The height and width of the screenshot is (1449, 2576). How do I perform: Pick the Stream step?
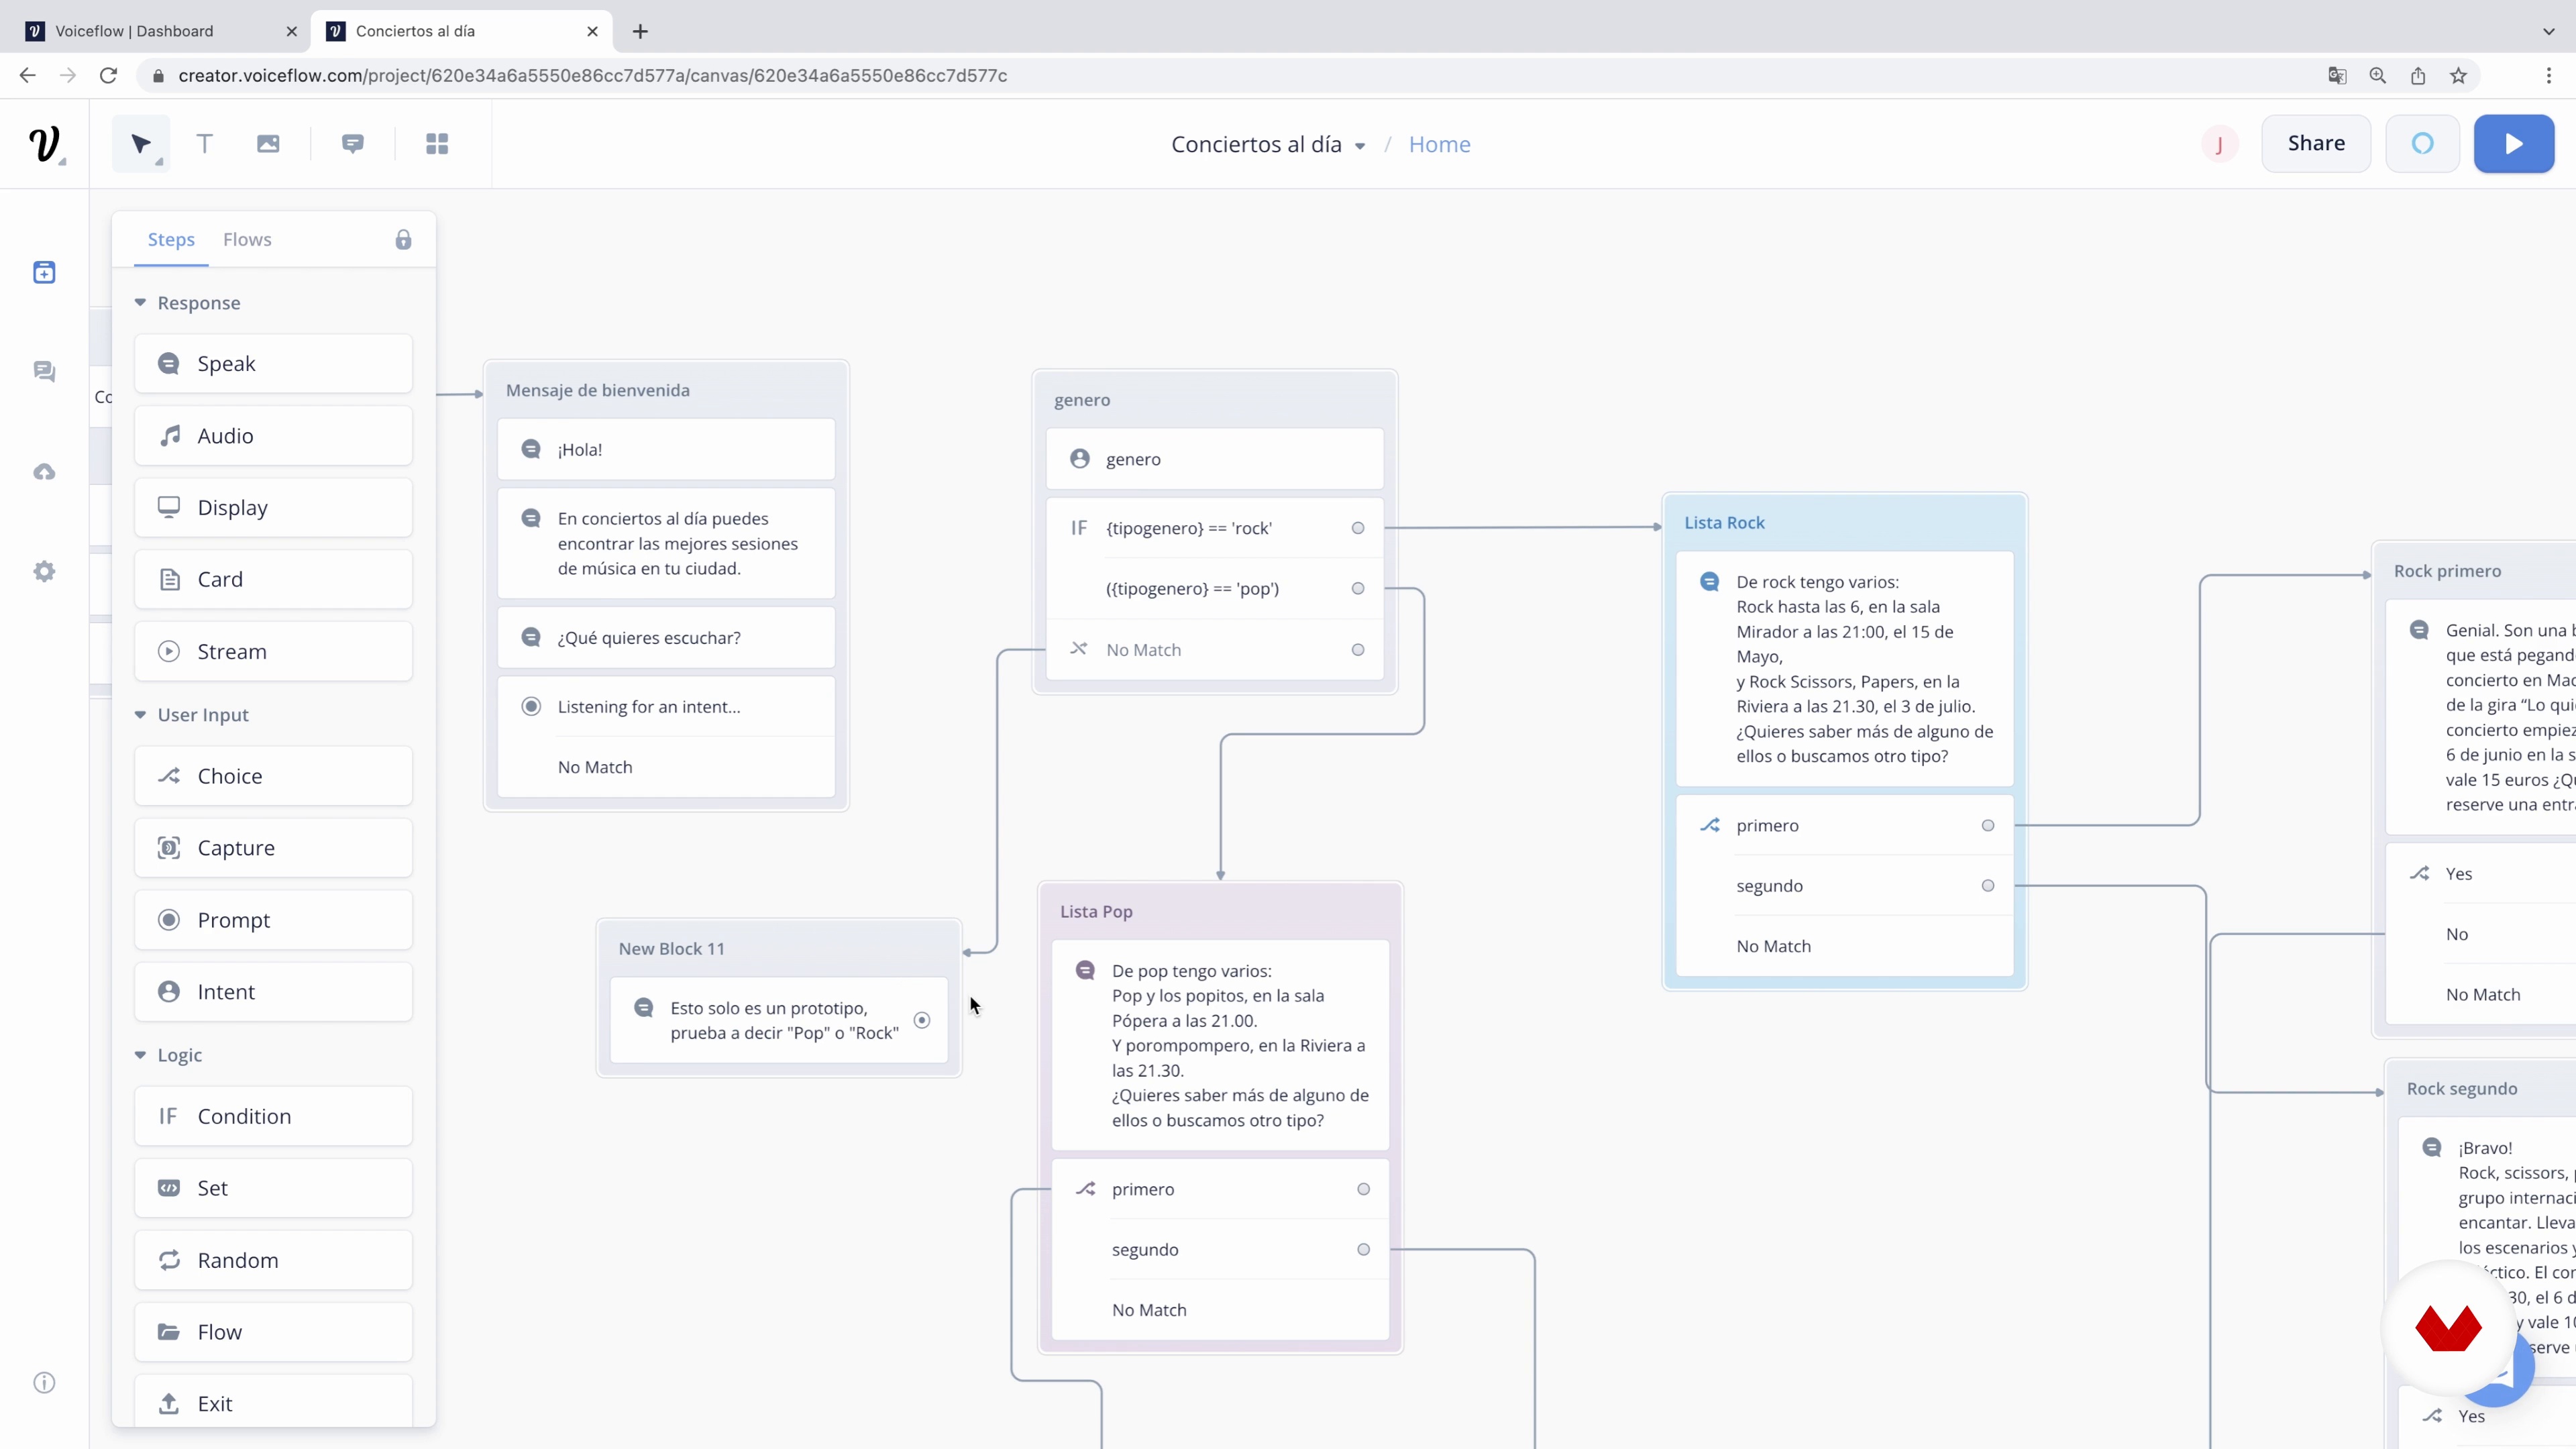(273, 652)
